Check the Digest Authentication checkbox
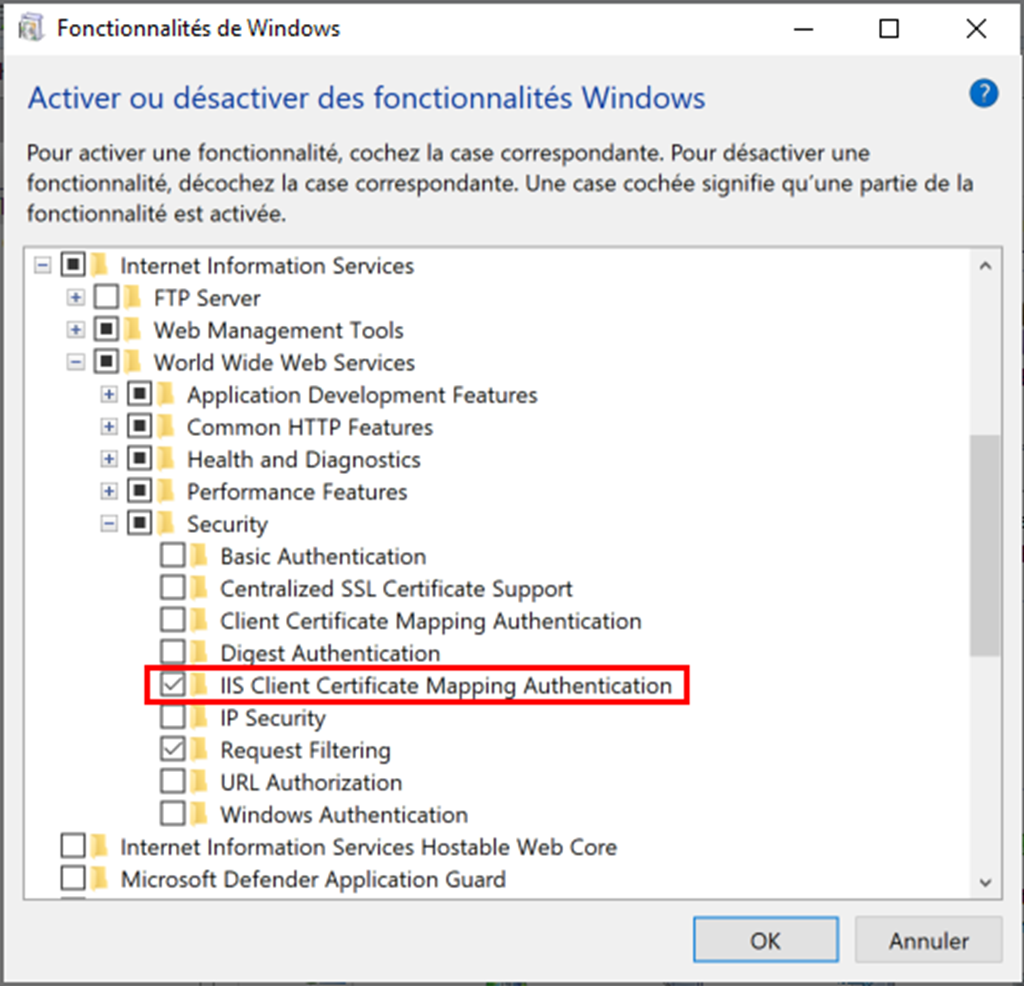The height and width of the screenshot is (986, 1024). [172, 653]
